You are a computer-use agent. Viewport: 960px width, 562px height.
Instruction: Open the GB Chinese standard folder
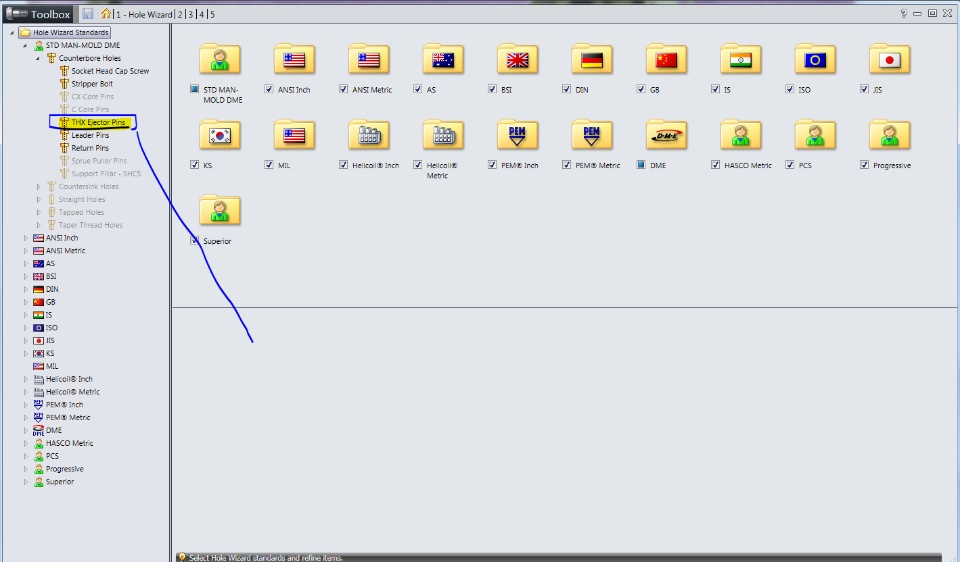coord(667,59)
